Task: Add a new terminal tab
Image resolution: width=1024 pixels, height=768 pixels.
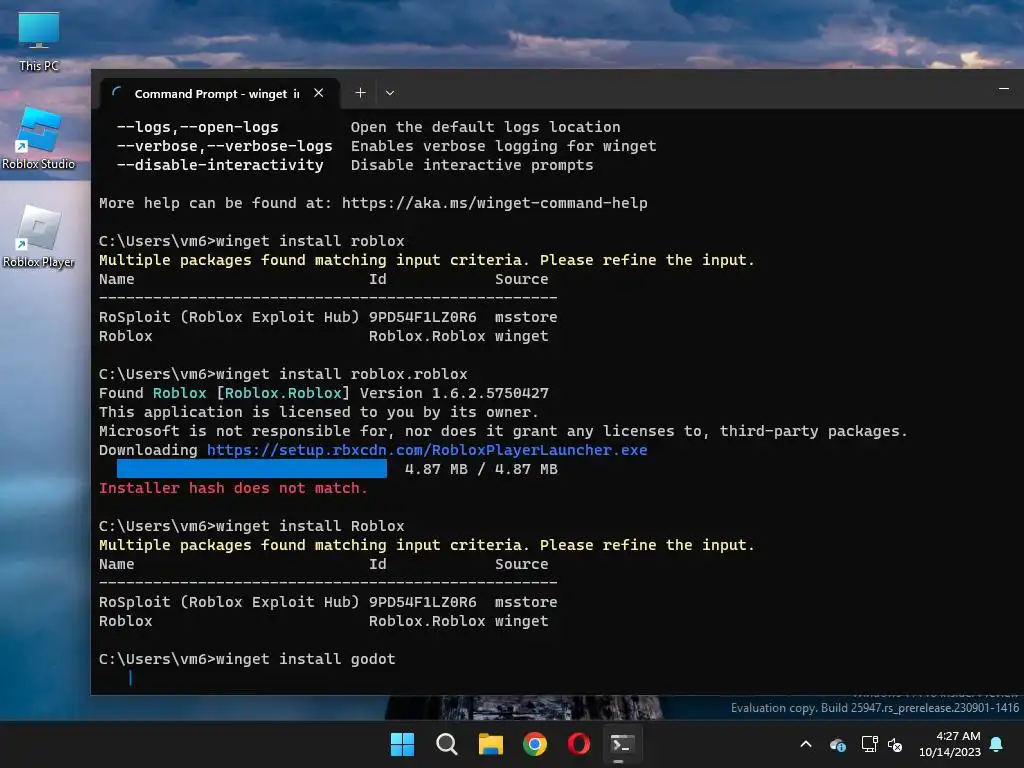Action: click(360, 93)
